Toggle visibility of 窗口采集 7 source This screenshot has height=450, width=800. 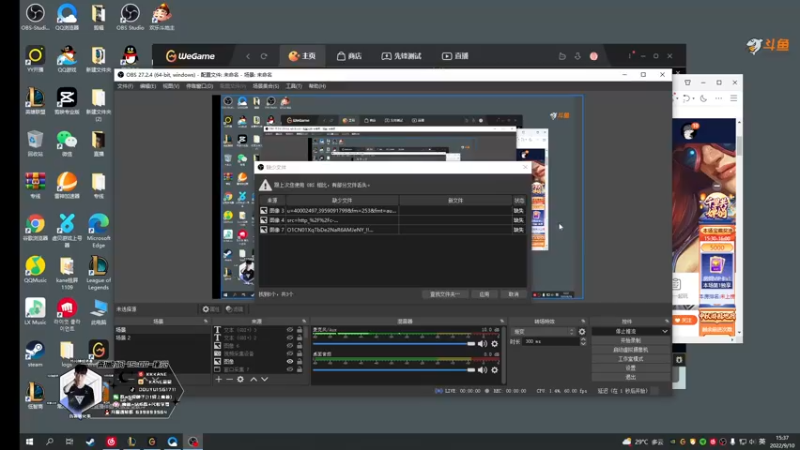click(x=290, y=369)
